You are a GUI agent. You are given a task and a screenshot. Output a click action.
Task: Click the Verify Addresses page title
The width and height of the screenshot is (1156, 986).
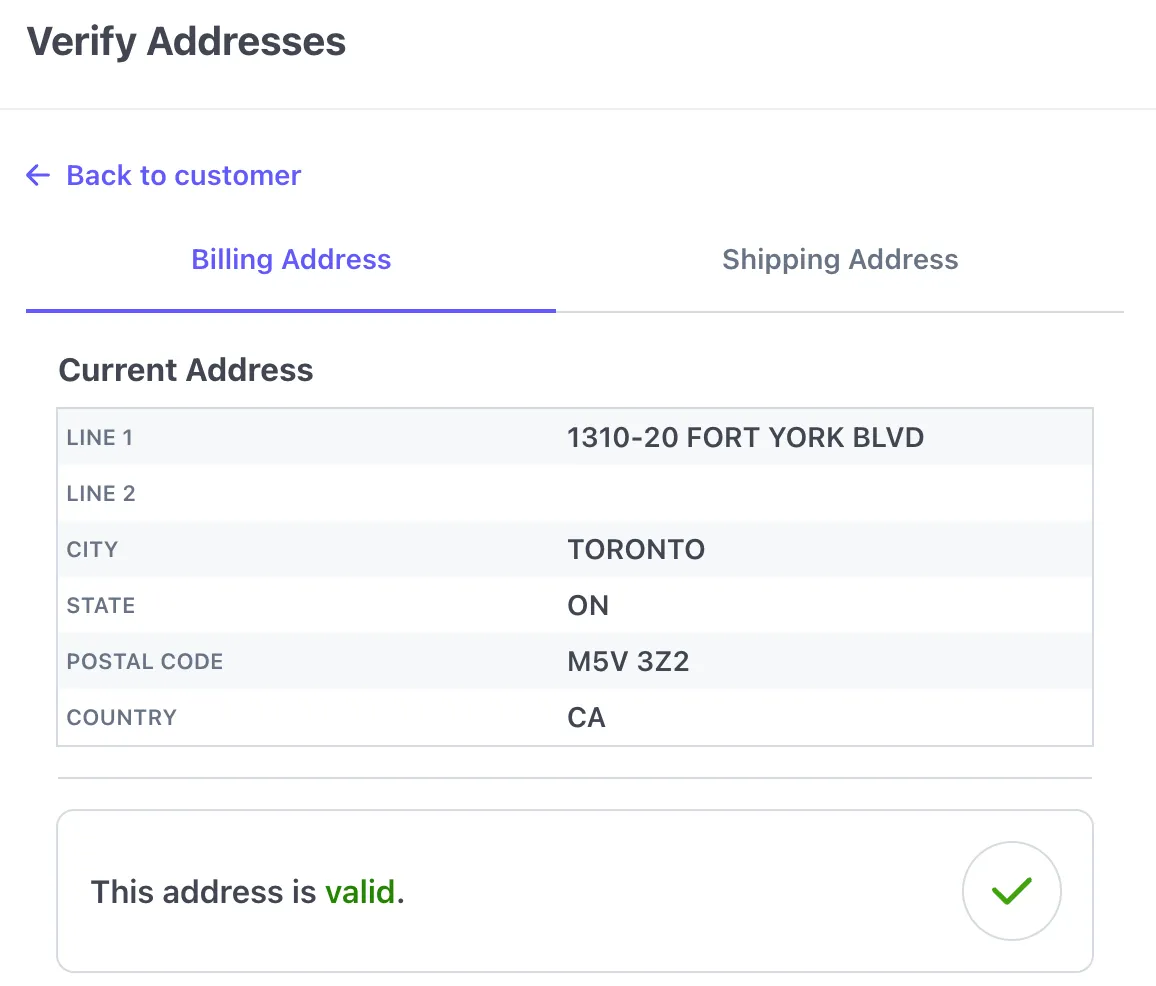click(186, 41)
